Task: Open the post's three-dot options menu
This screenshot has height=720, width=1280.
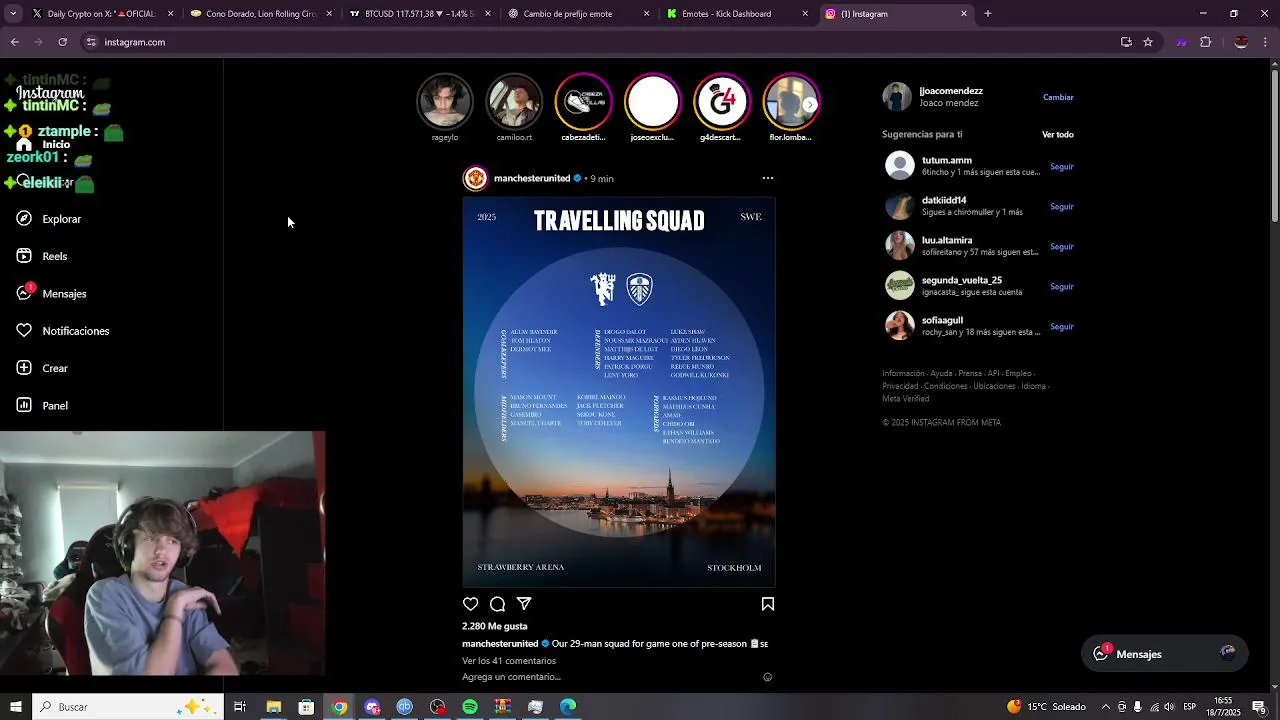Action: 768,178
